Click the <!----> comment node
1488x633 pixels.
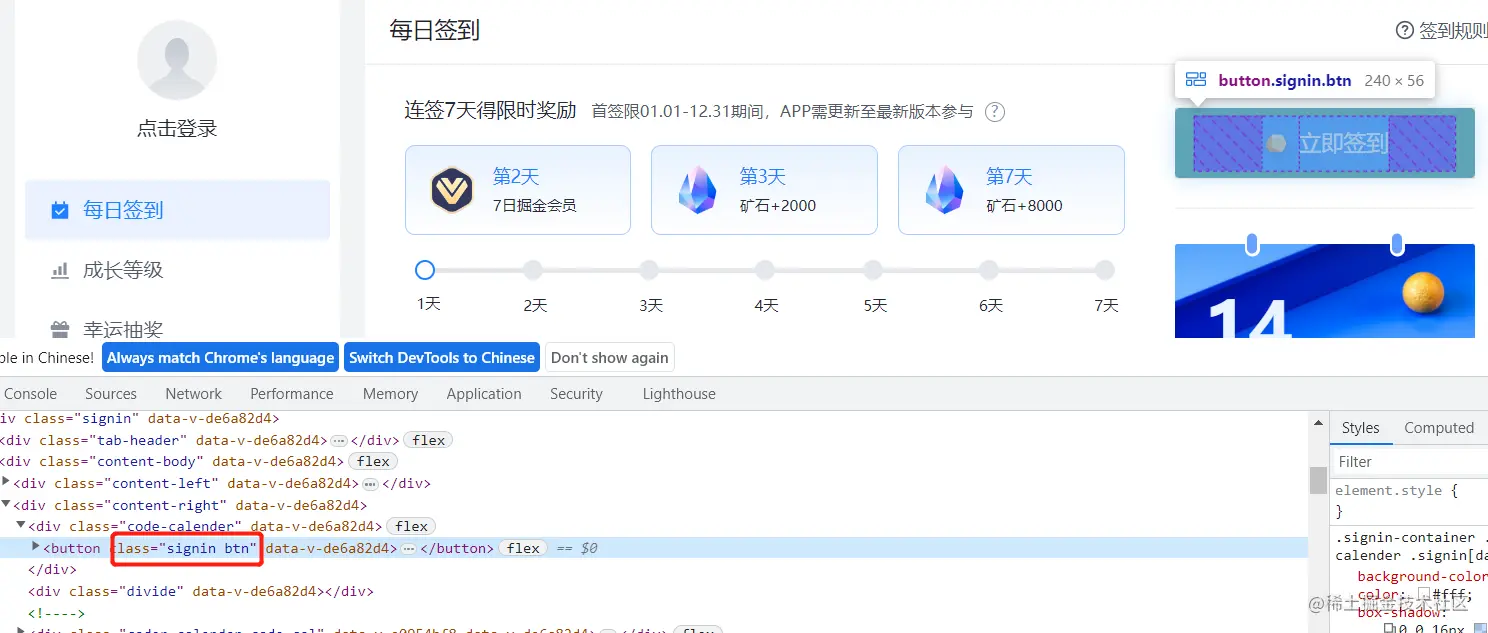click(57, 613)
